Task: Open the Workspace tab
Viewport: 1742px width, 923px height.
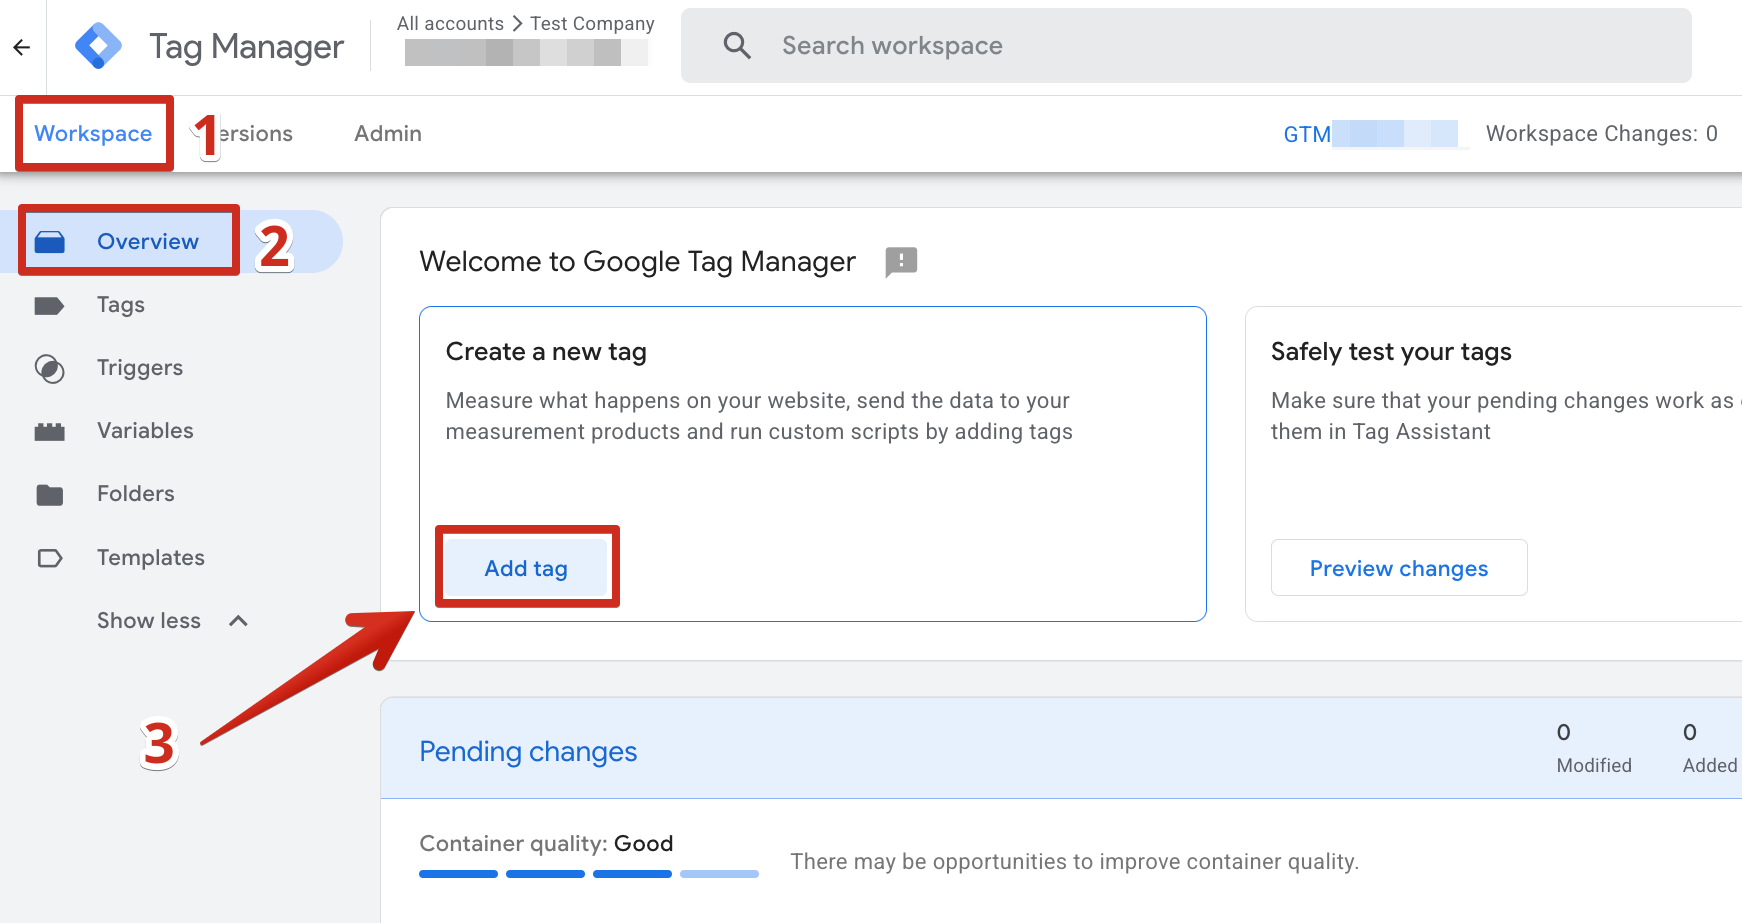Action: click(93, 134)
